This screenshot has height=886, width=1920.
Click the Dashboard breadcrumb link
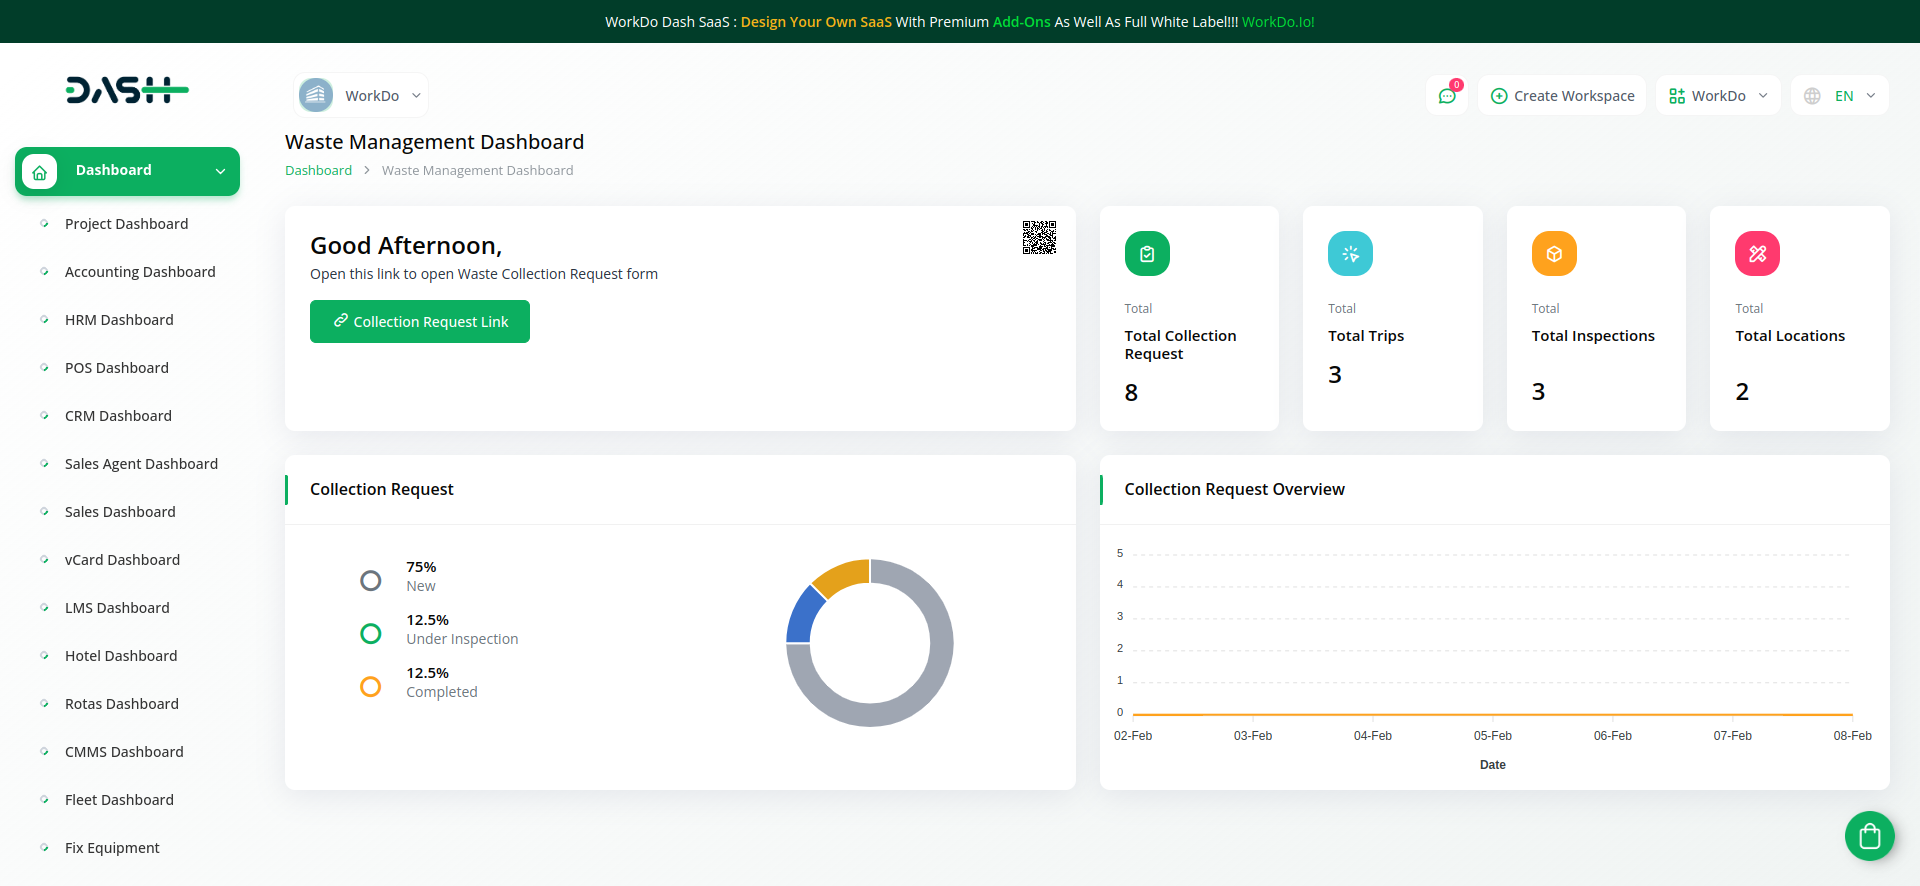(x=318, y=171)
